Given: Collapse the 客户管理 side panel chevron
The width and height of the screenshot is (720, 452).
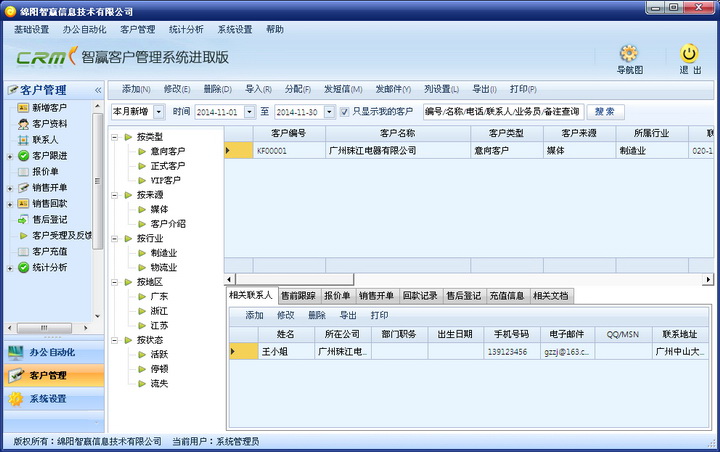Looking at the screenshot, I should tap(98, 90).
